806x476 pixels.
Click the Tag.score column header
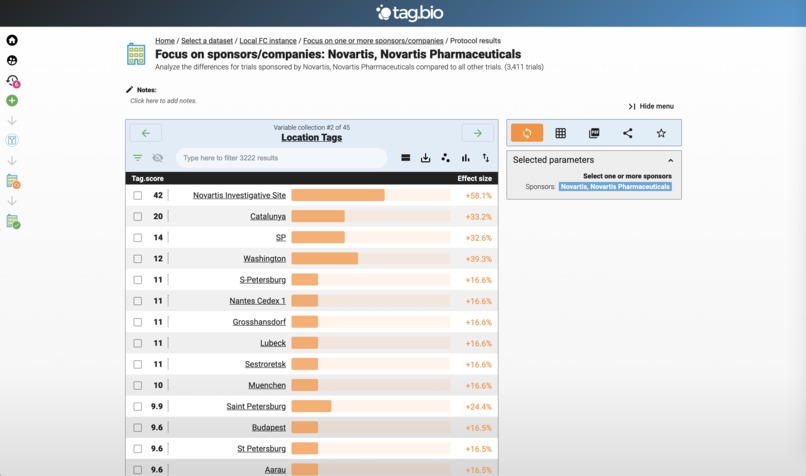pyautogui.click(x=148, y=178)
